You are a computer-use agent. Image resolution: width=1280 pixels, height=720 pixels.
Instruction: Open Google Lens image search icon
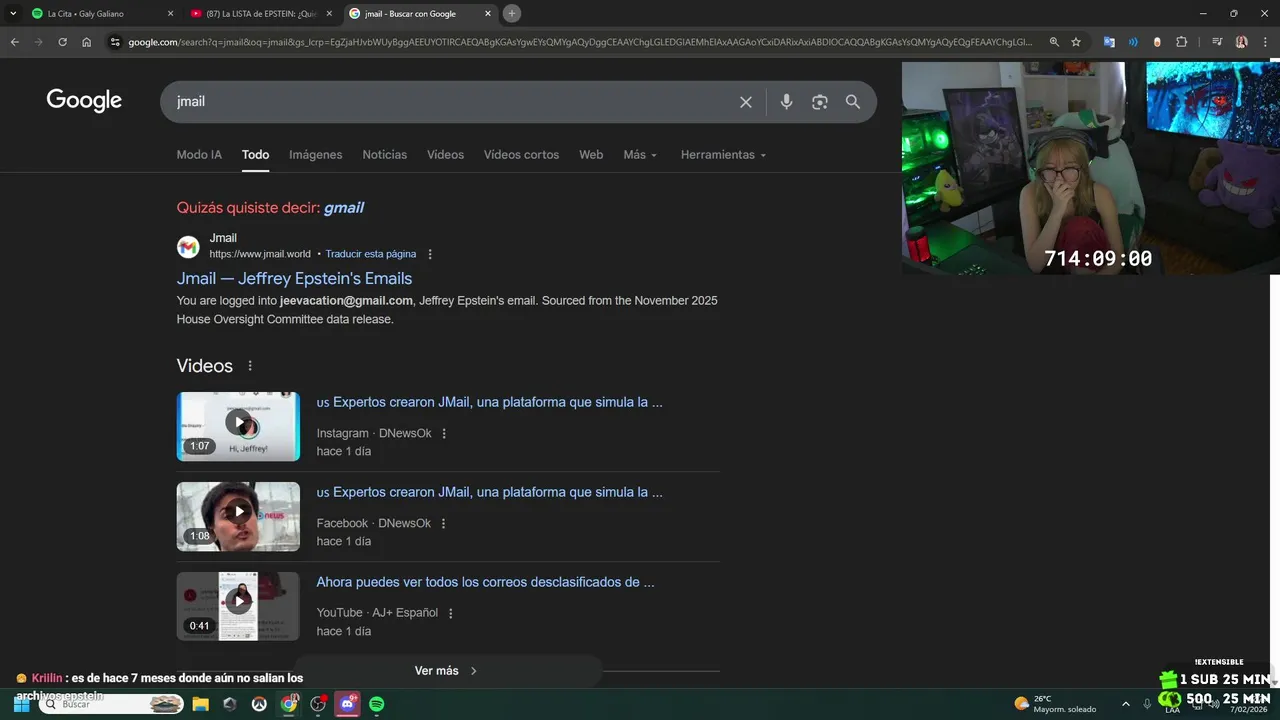coord(820,102)
